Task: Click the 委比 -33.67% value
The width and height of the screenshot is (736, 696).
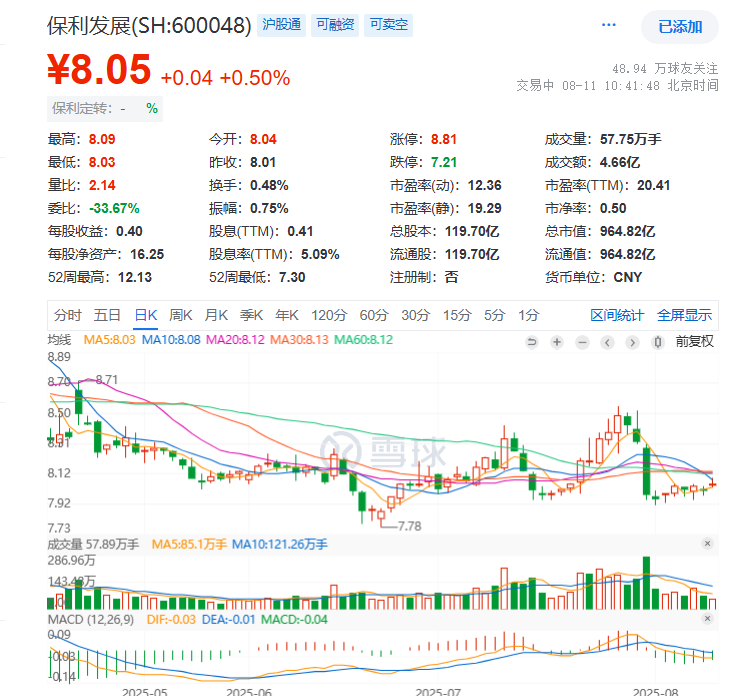Action: click(114, 208)
